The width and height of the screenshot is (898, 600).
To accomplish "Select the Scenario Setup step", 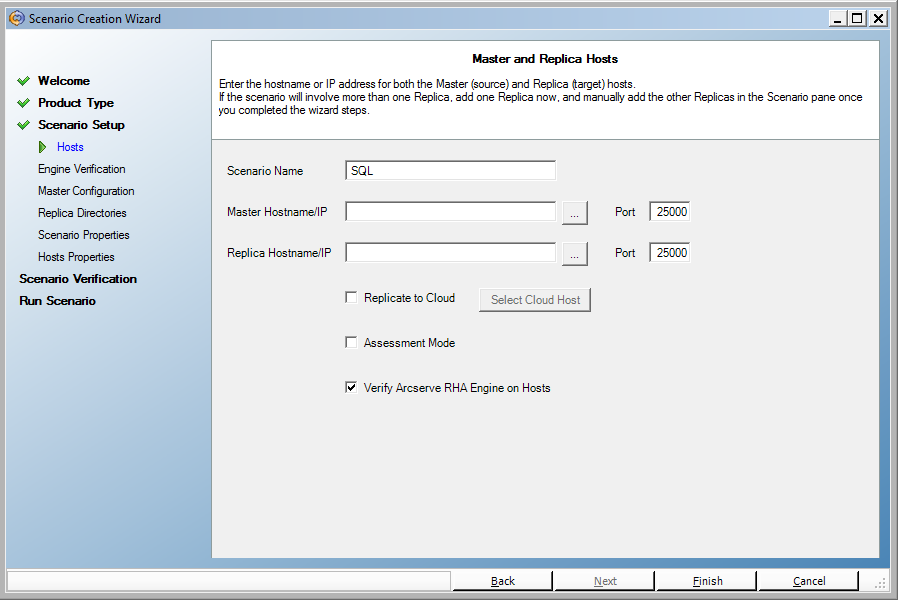I will 81,125.
